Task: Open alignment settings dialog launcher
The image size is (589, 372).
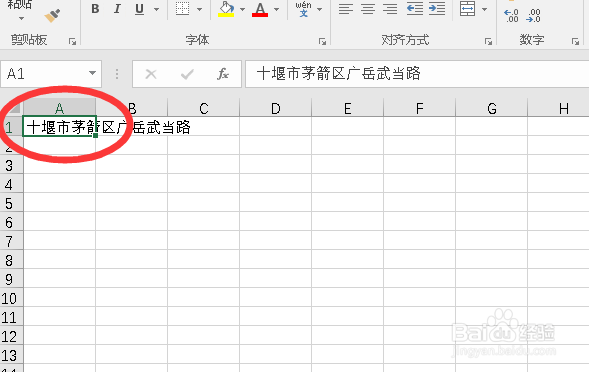Action: point(488,41)
